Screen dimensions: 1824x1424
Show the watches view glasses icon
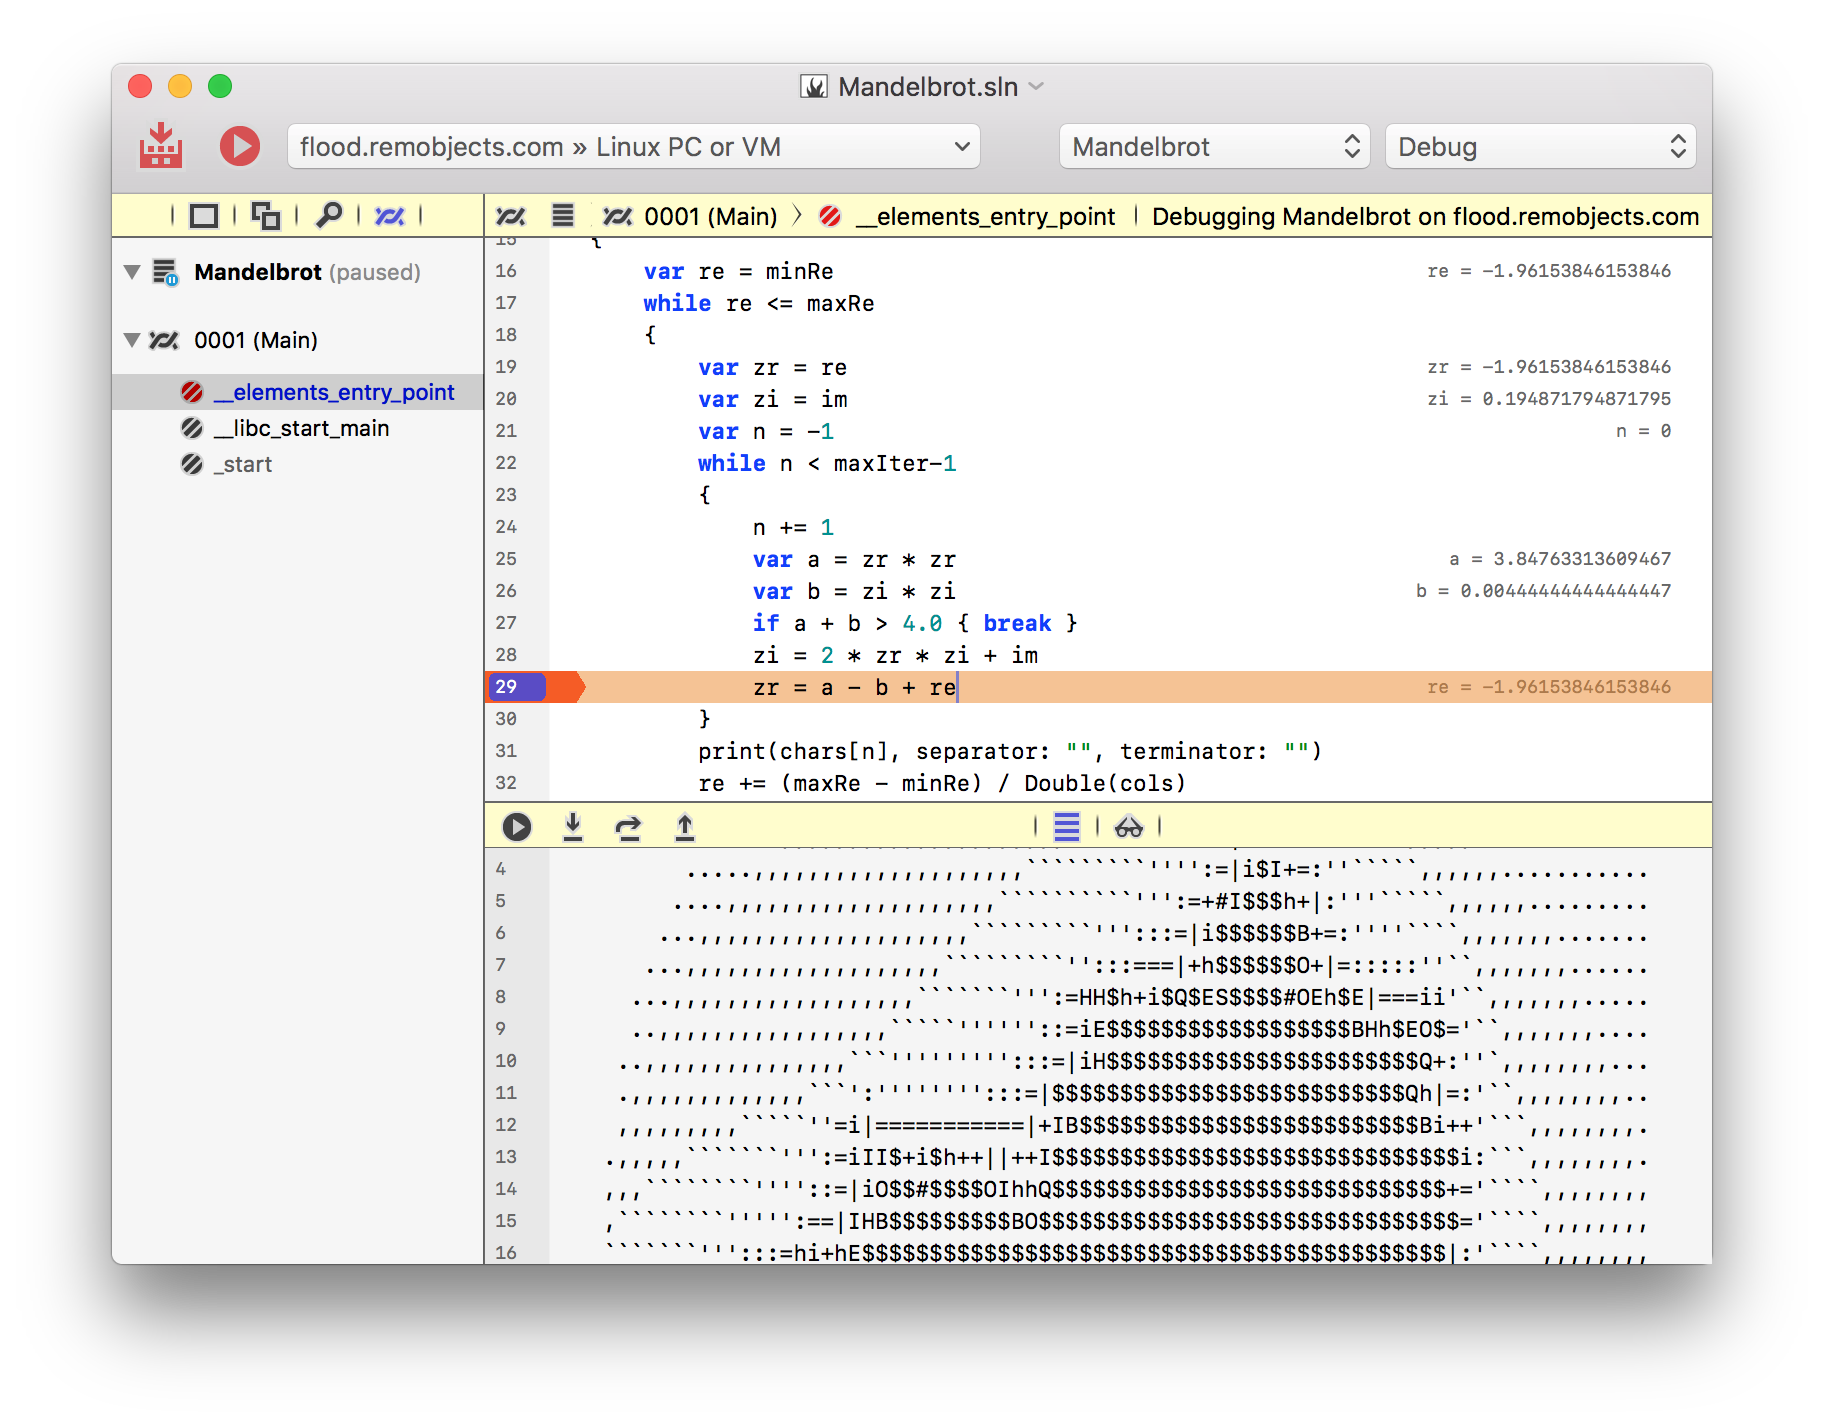click(x=1129, y=827)
